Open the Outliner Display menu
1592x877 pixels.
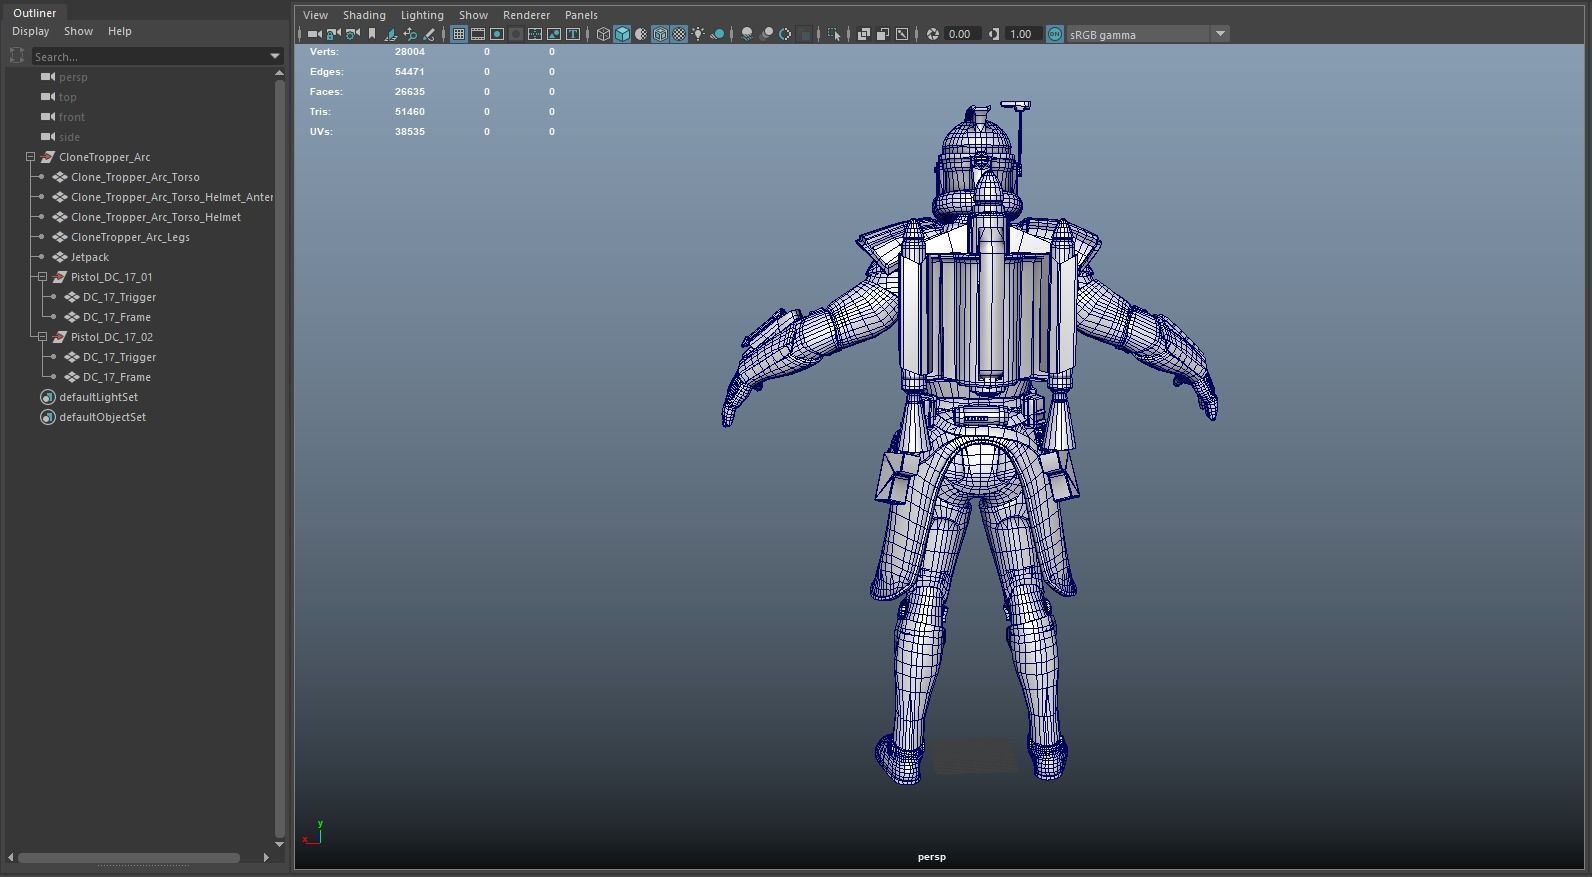tap(30, 31)
